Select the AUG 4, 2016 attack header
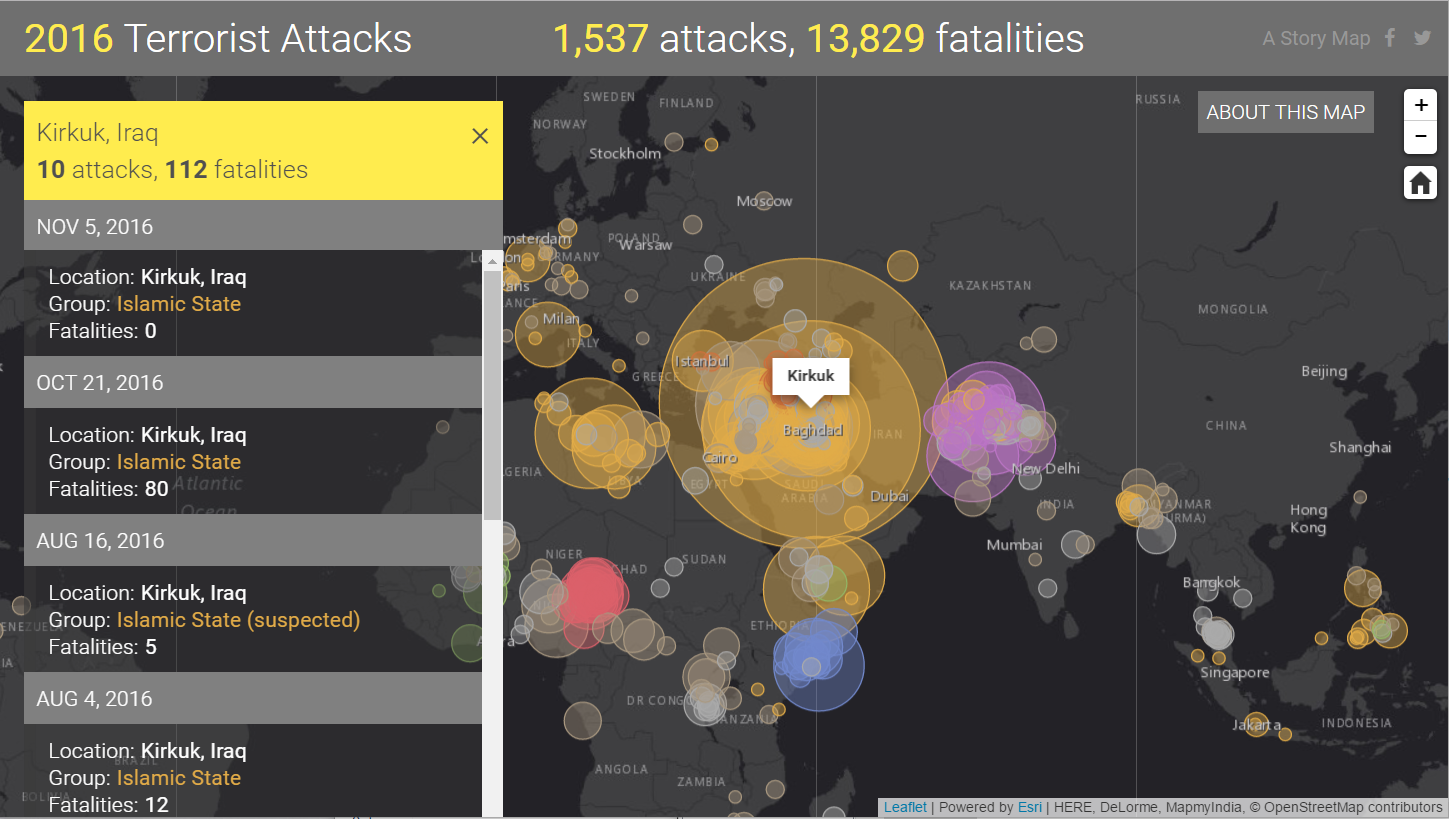This screenshot has width=1449, height=819. click(253, 698)
